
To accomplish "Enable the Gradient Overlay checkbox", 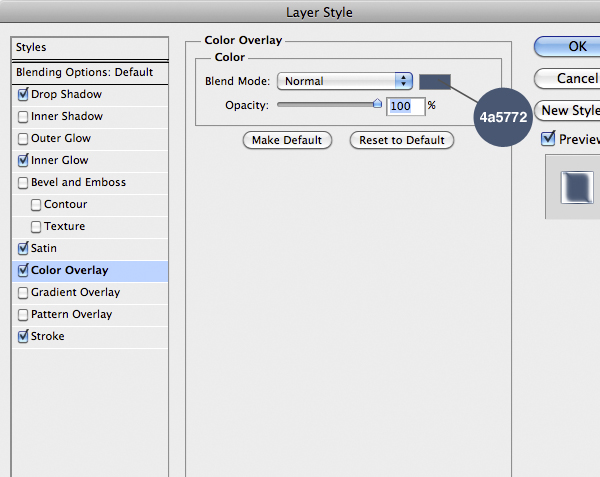I will (23, 293).
